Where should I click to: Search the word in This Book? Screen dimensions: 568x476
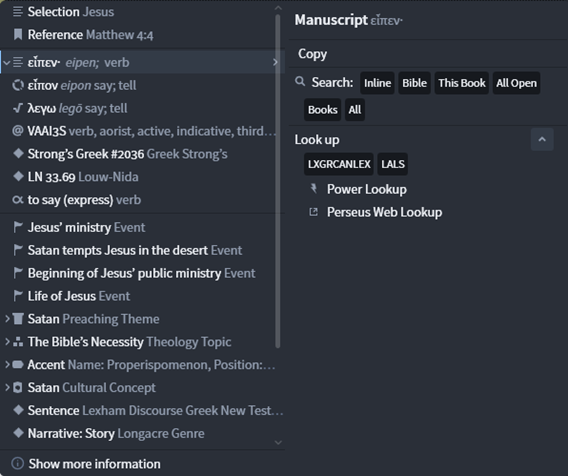[x=462, y=83]
